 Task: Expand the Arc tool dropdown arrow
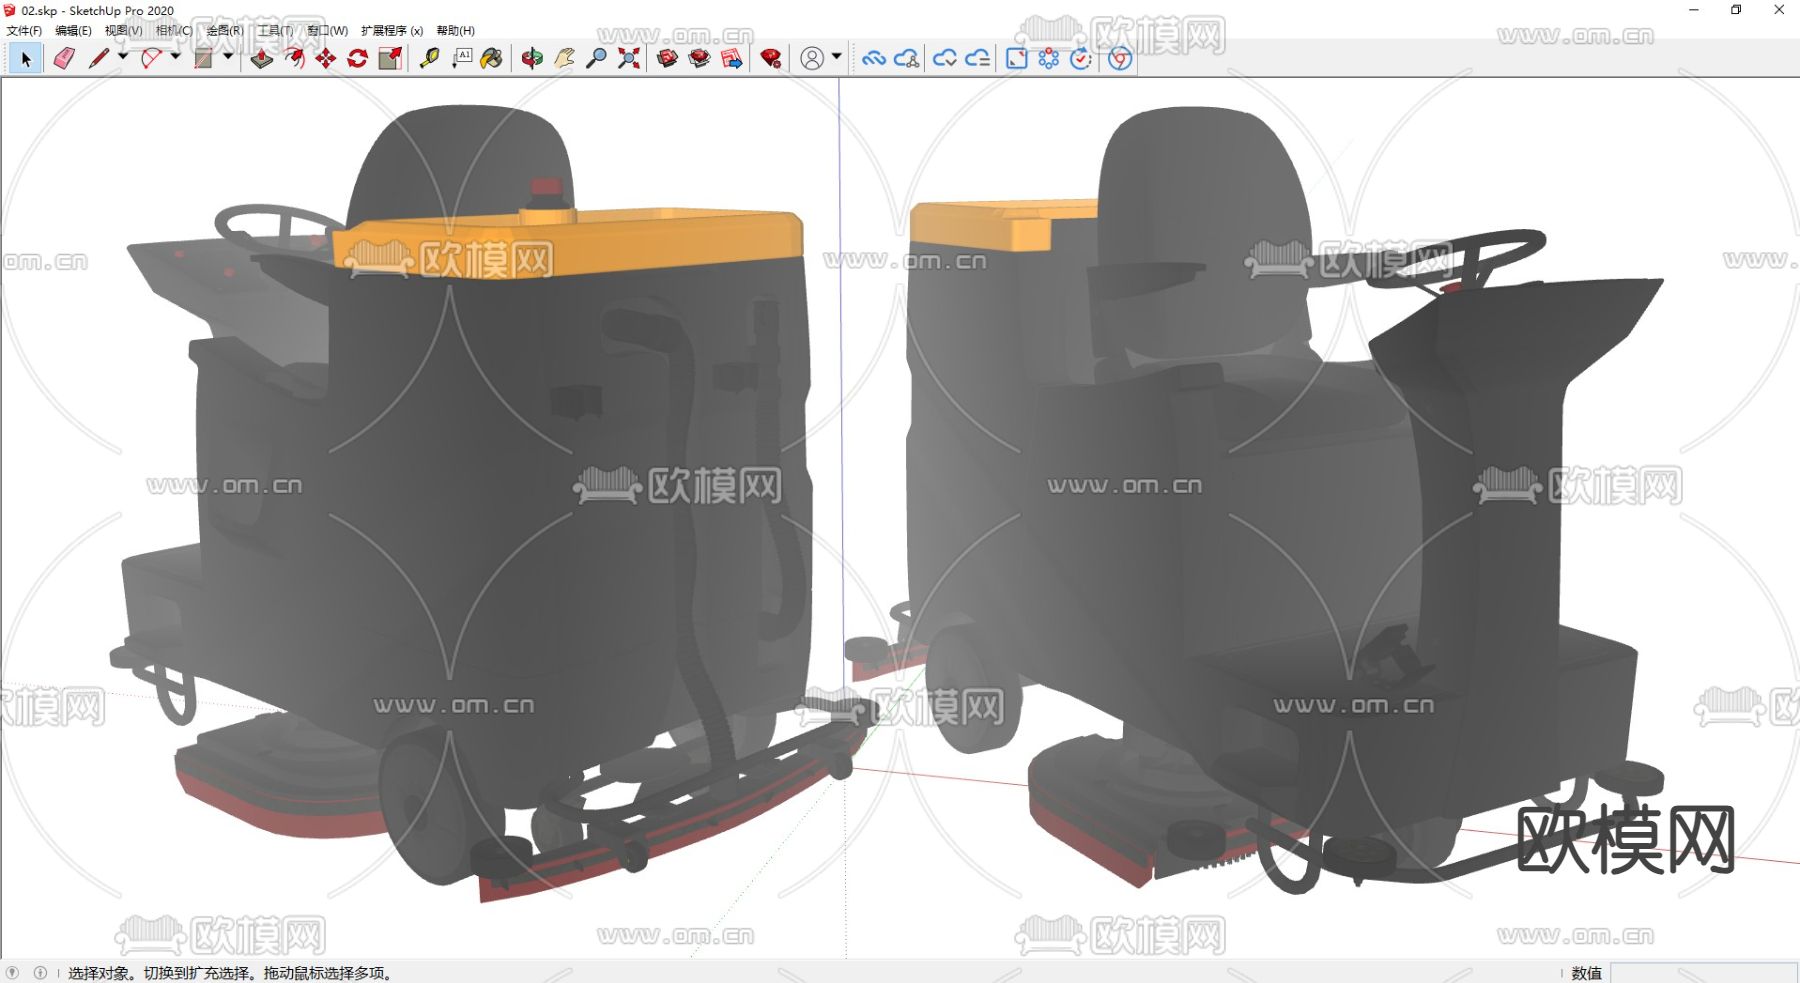(176, 57)
